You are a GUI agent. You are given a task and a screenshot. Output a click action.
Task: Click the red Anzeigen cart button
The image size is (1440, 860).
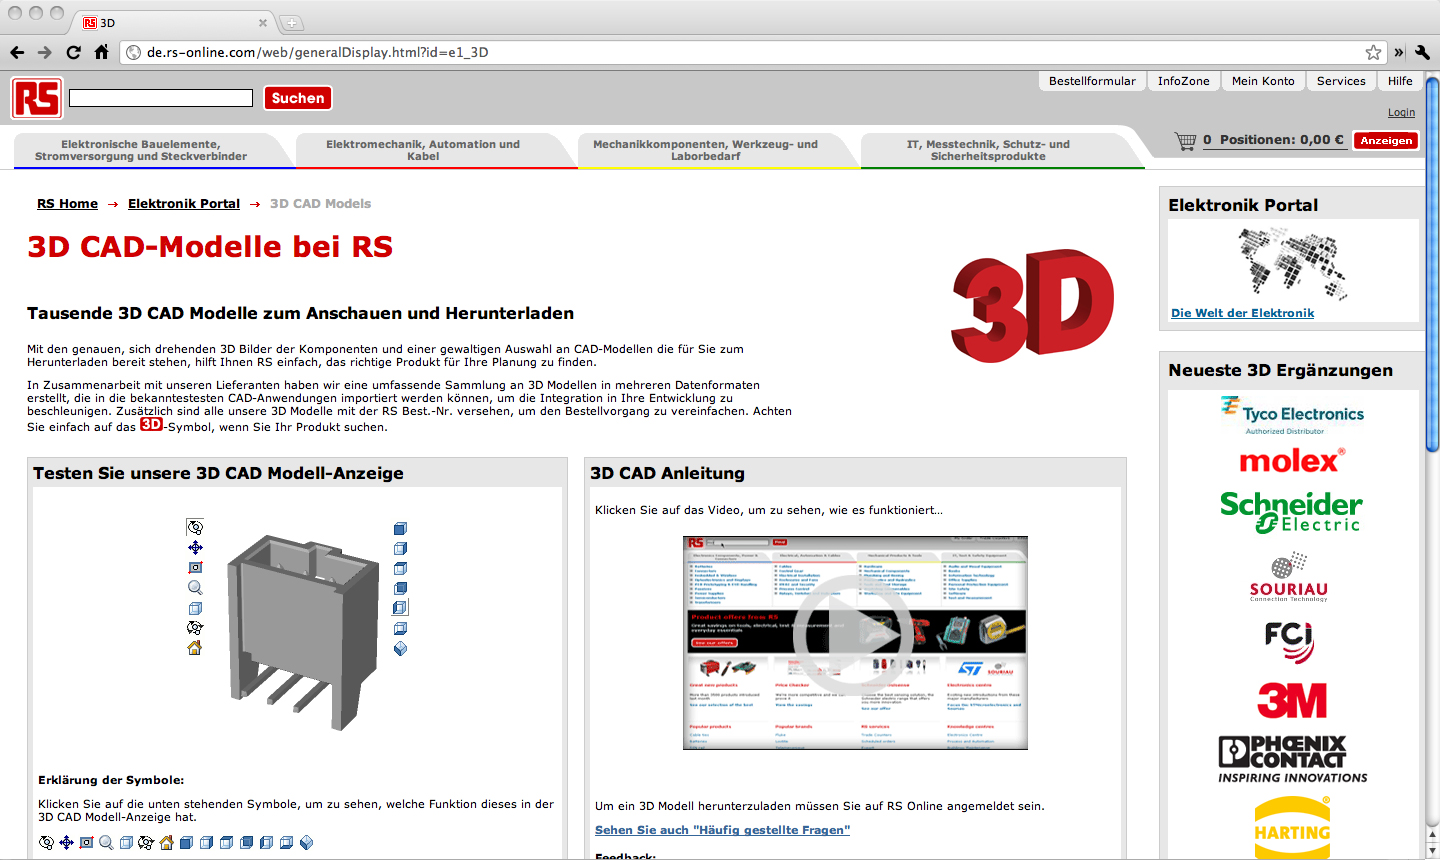point(1387,141)
